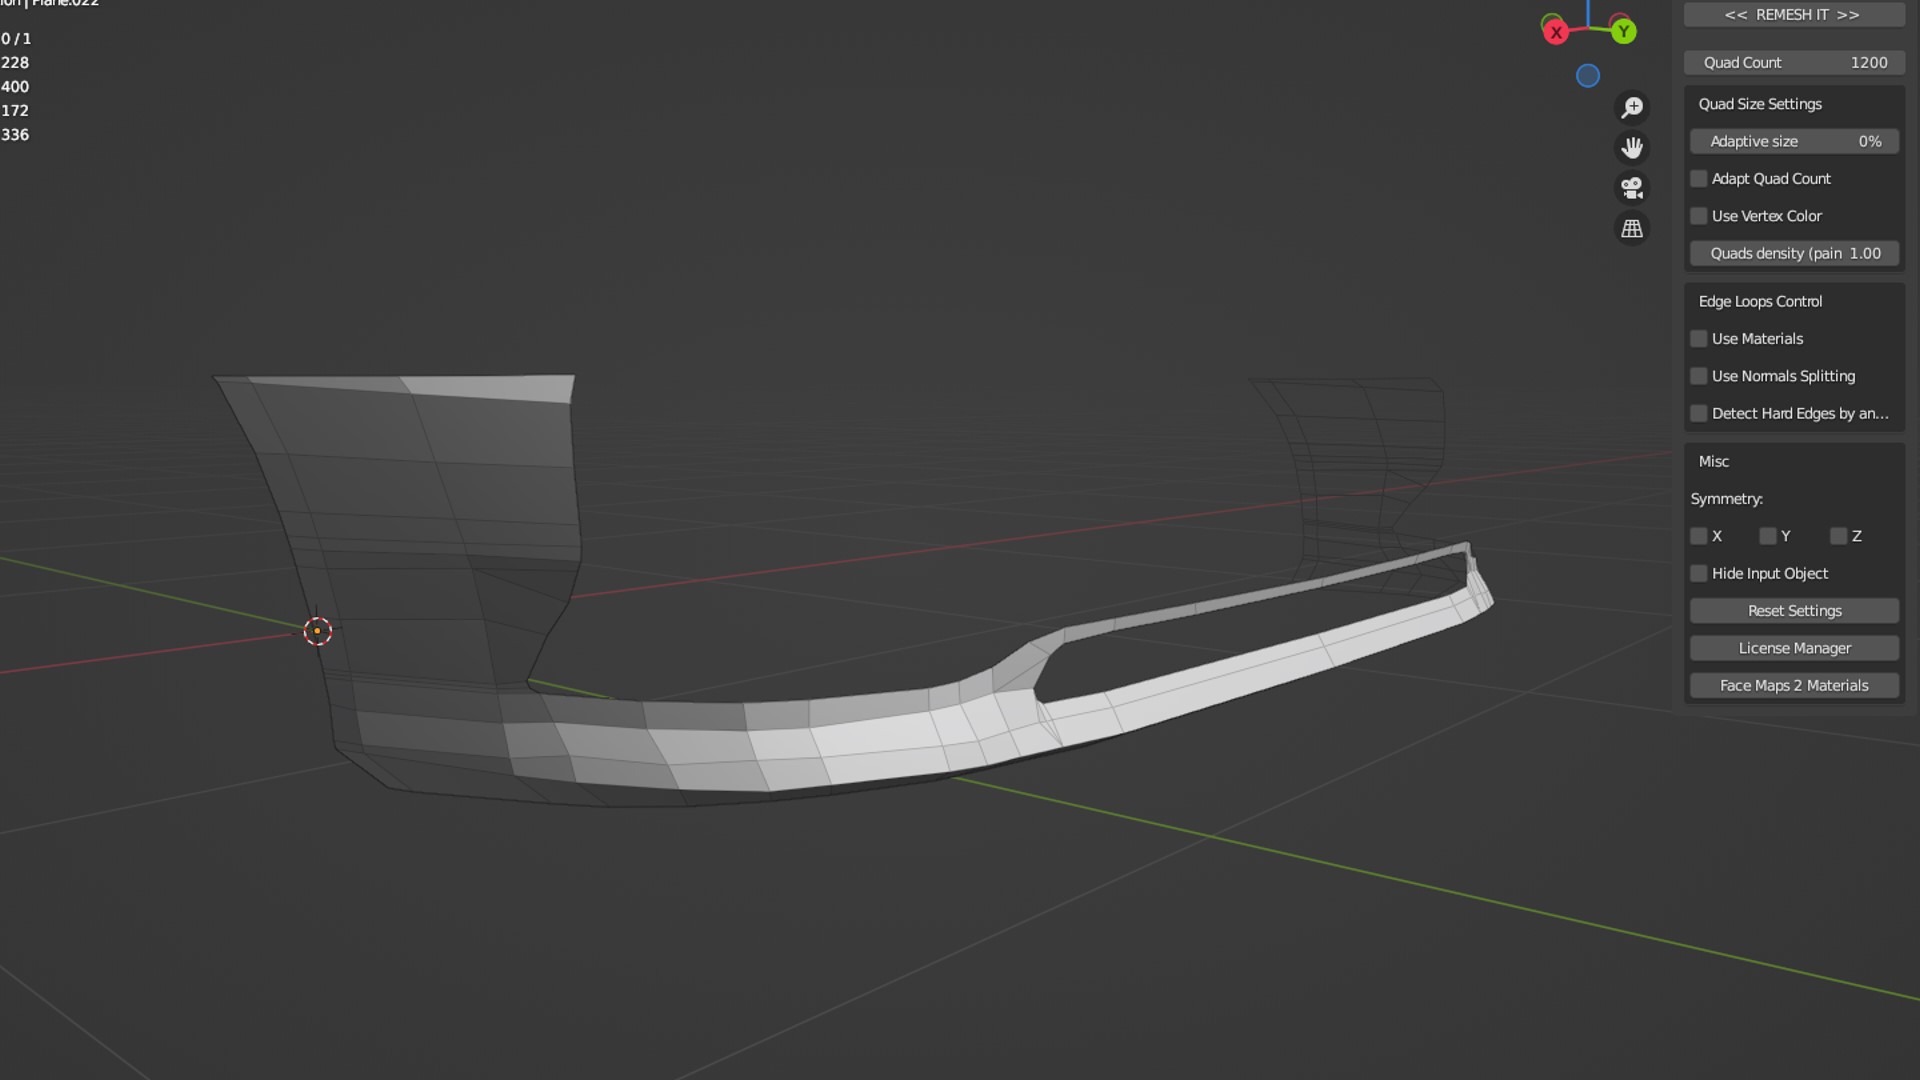Click the 3D cursor in the viewport
The width and height of the screenshot is (1920, 1080).
coord(318,631)
